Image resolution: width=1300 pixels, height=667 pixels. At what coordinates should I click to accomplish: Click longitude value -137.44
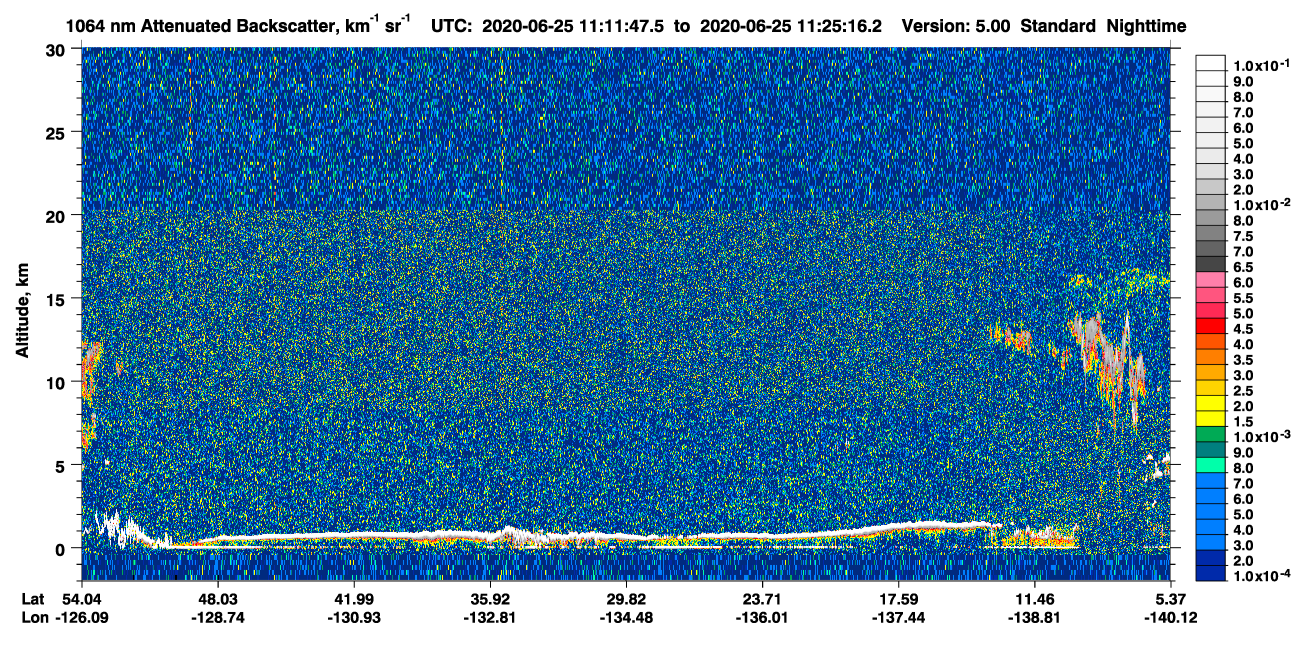coord(898,617)
